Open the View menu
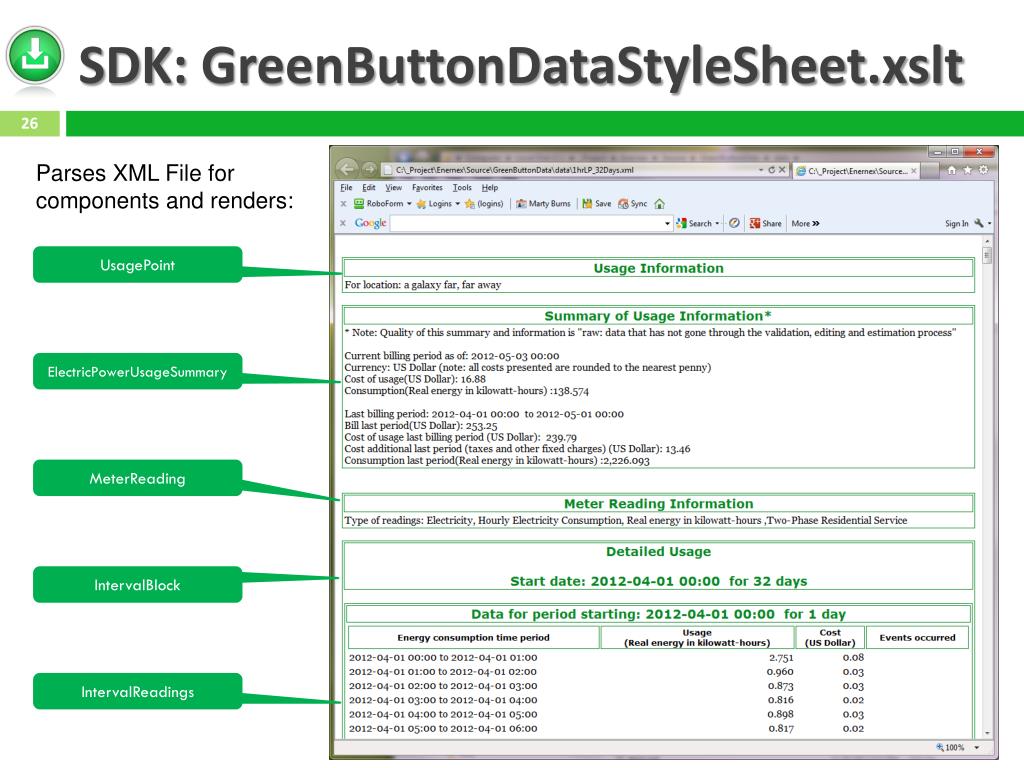 tap(394, 187)
